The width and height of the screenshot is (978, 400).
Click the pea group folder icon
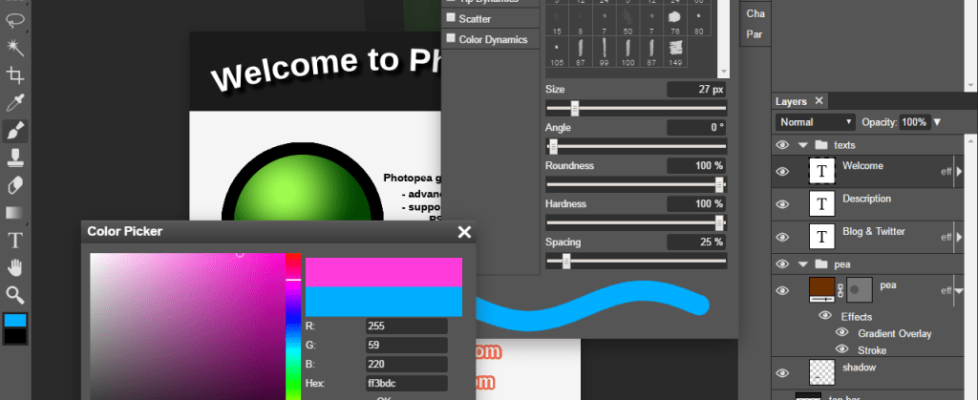[x=821, y=264]
